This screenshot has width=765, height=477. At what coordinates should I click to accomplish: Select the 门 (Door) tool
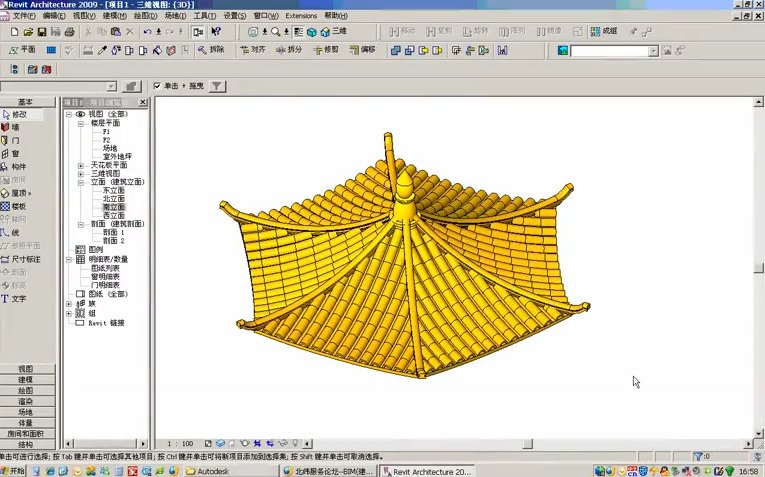click(17, 141)
